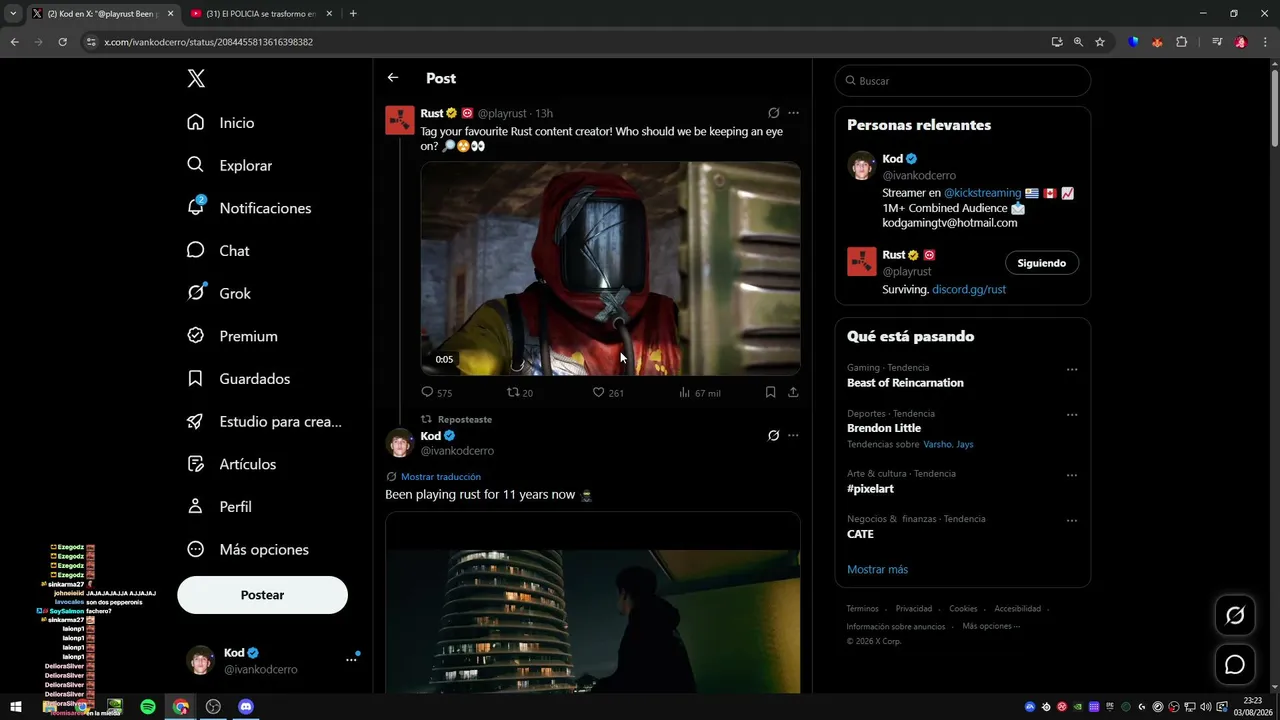
Task: Open Grok from the left sidebar
Action: coord(219,293)
